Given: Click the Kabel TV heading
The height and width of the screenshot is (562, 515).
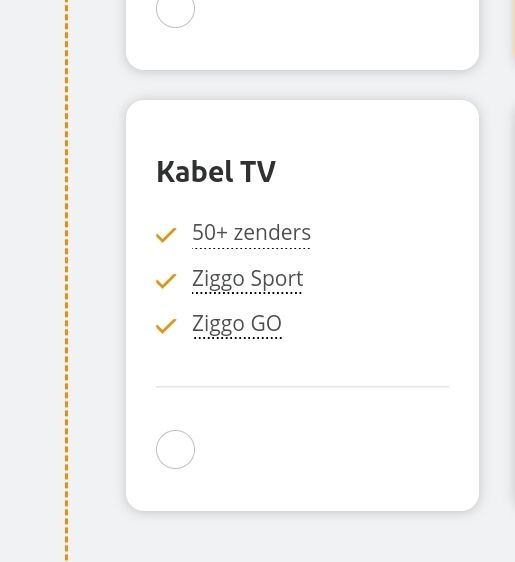Looking at the screenshot, I should [x=216, y=172].
